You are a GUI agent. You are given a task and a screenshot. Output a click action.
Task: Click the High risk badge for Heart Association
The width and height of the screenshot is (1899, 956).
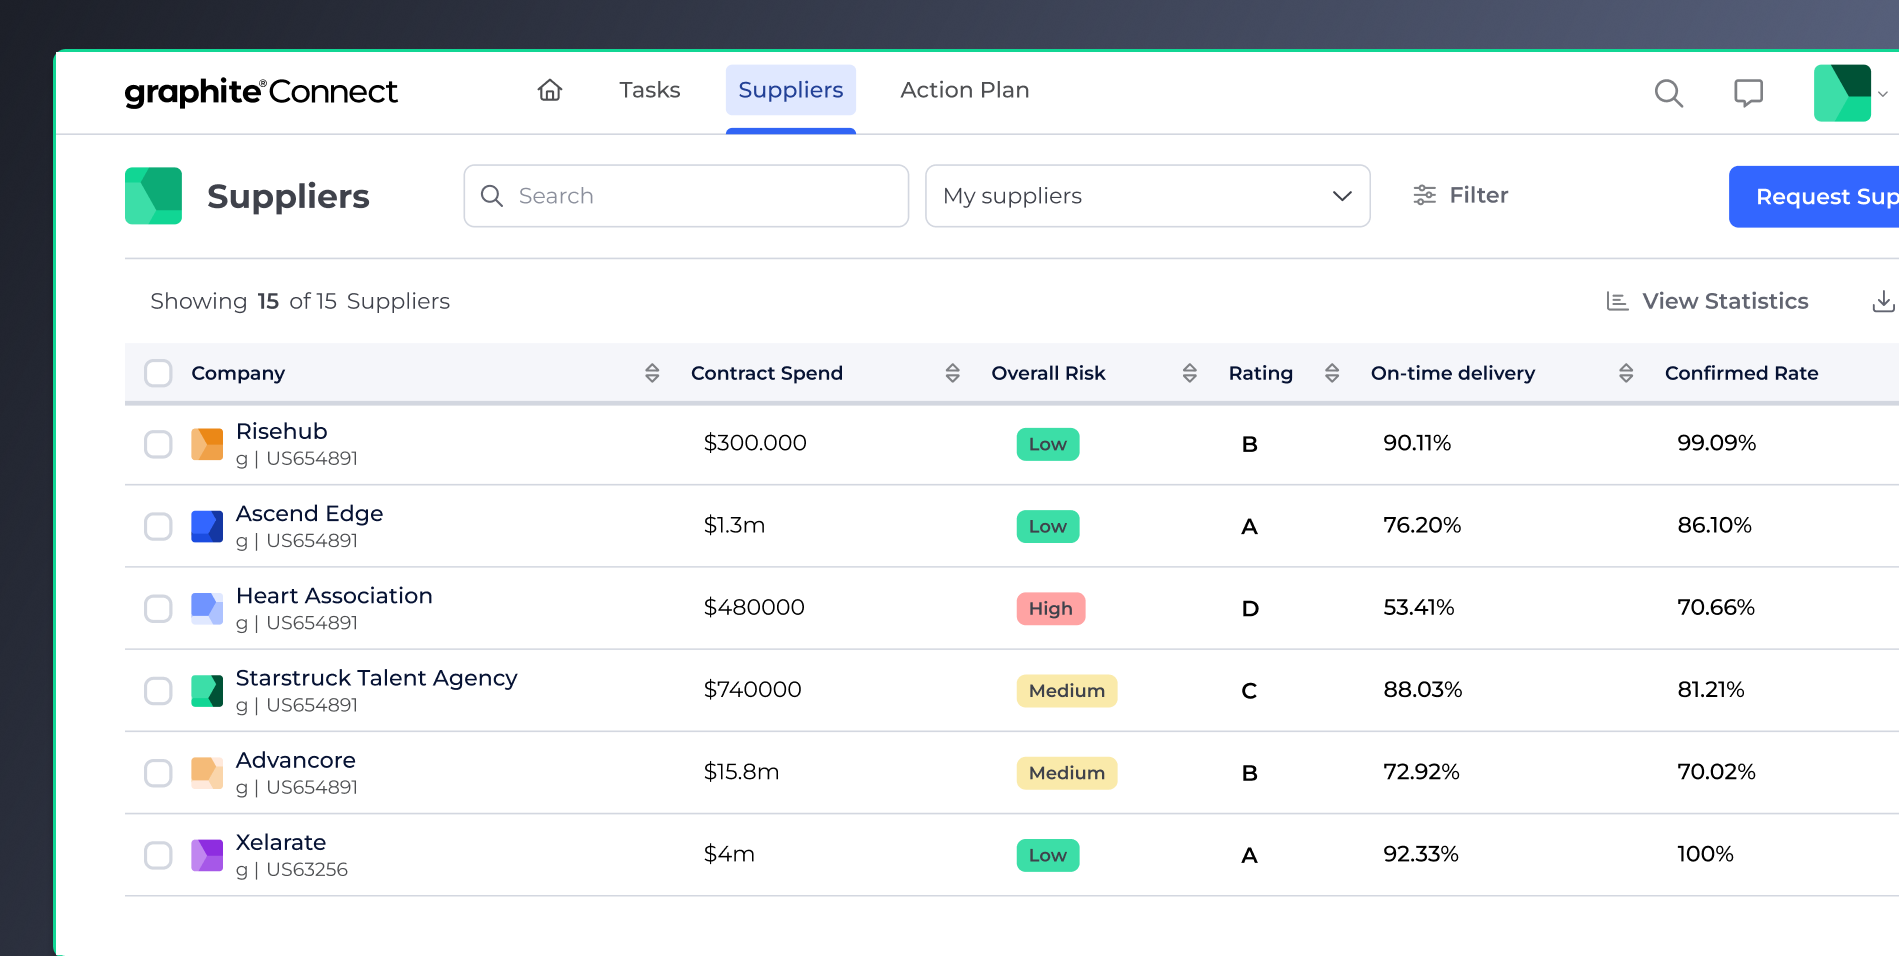1050,608
